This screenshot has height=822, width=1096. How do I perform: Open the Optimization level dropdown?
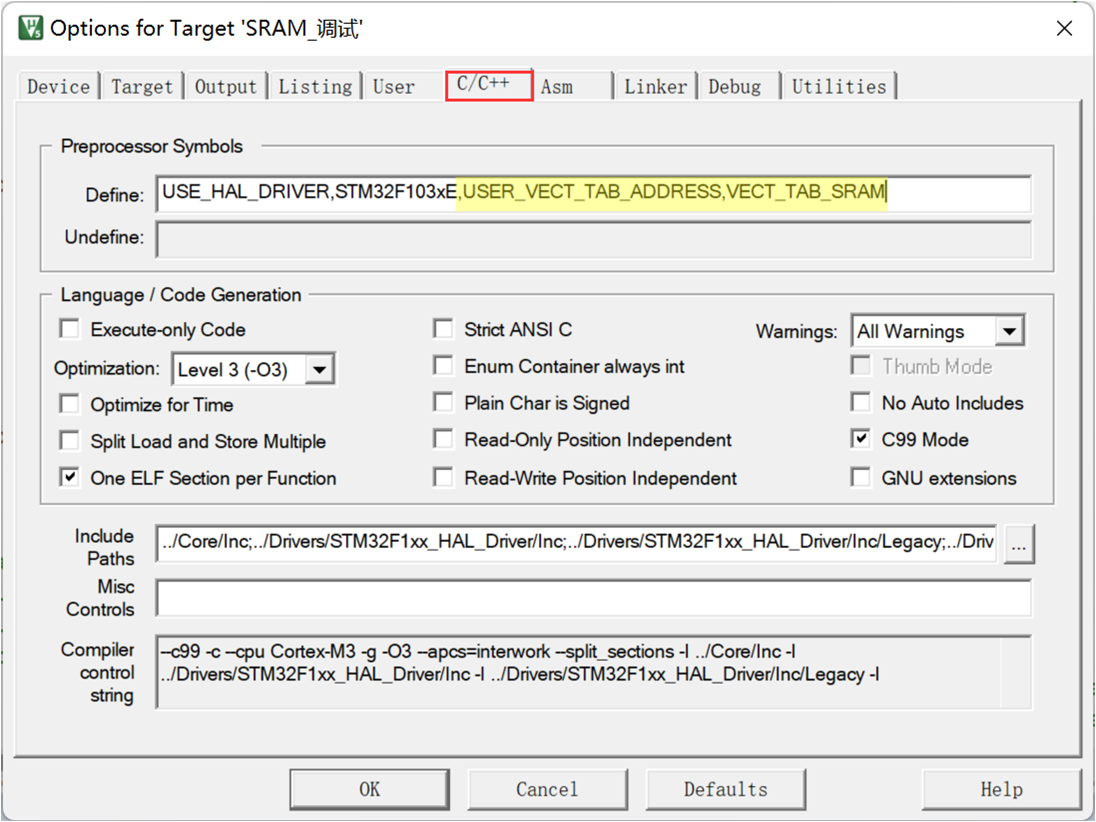click(x=319, y=370)
